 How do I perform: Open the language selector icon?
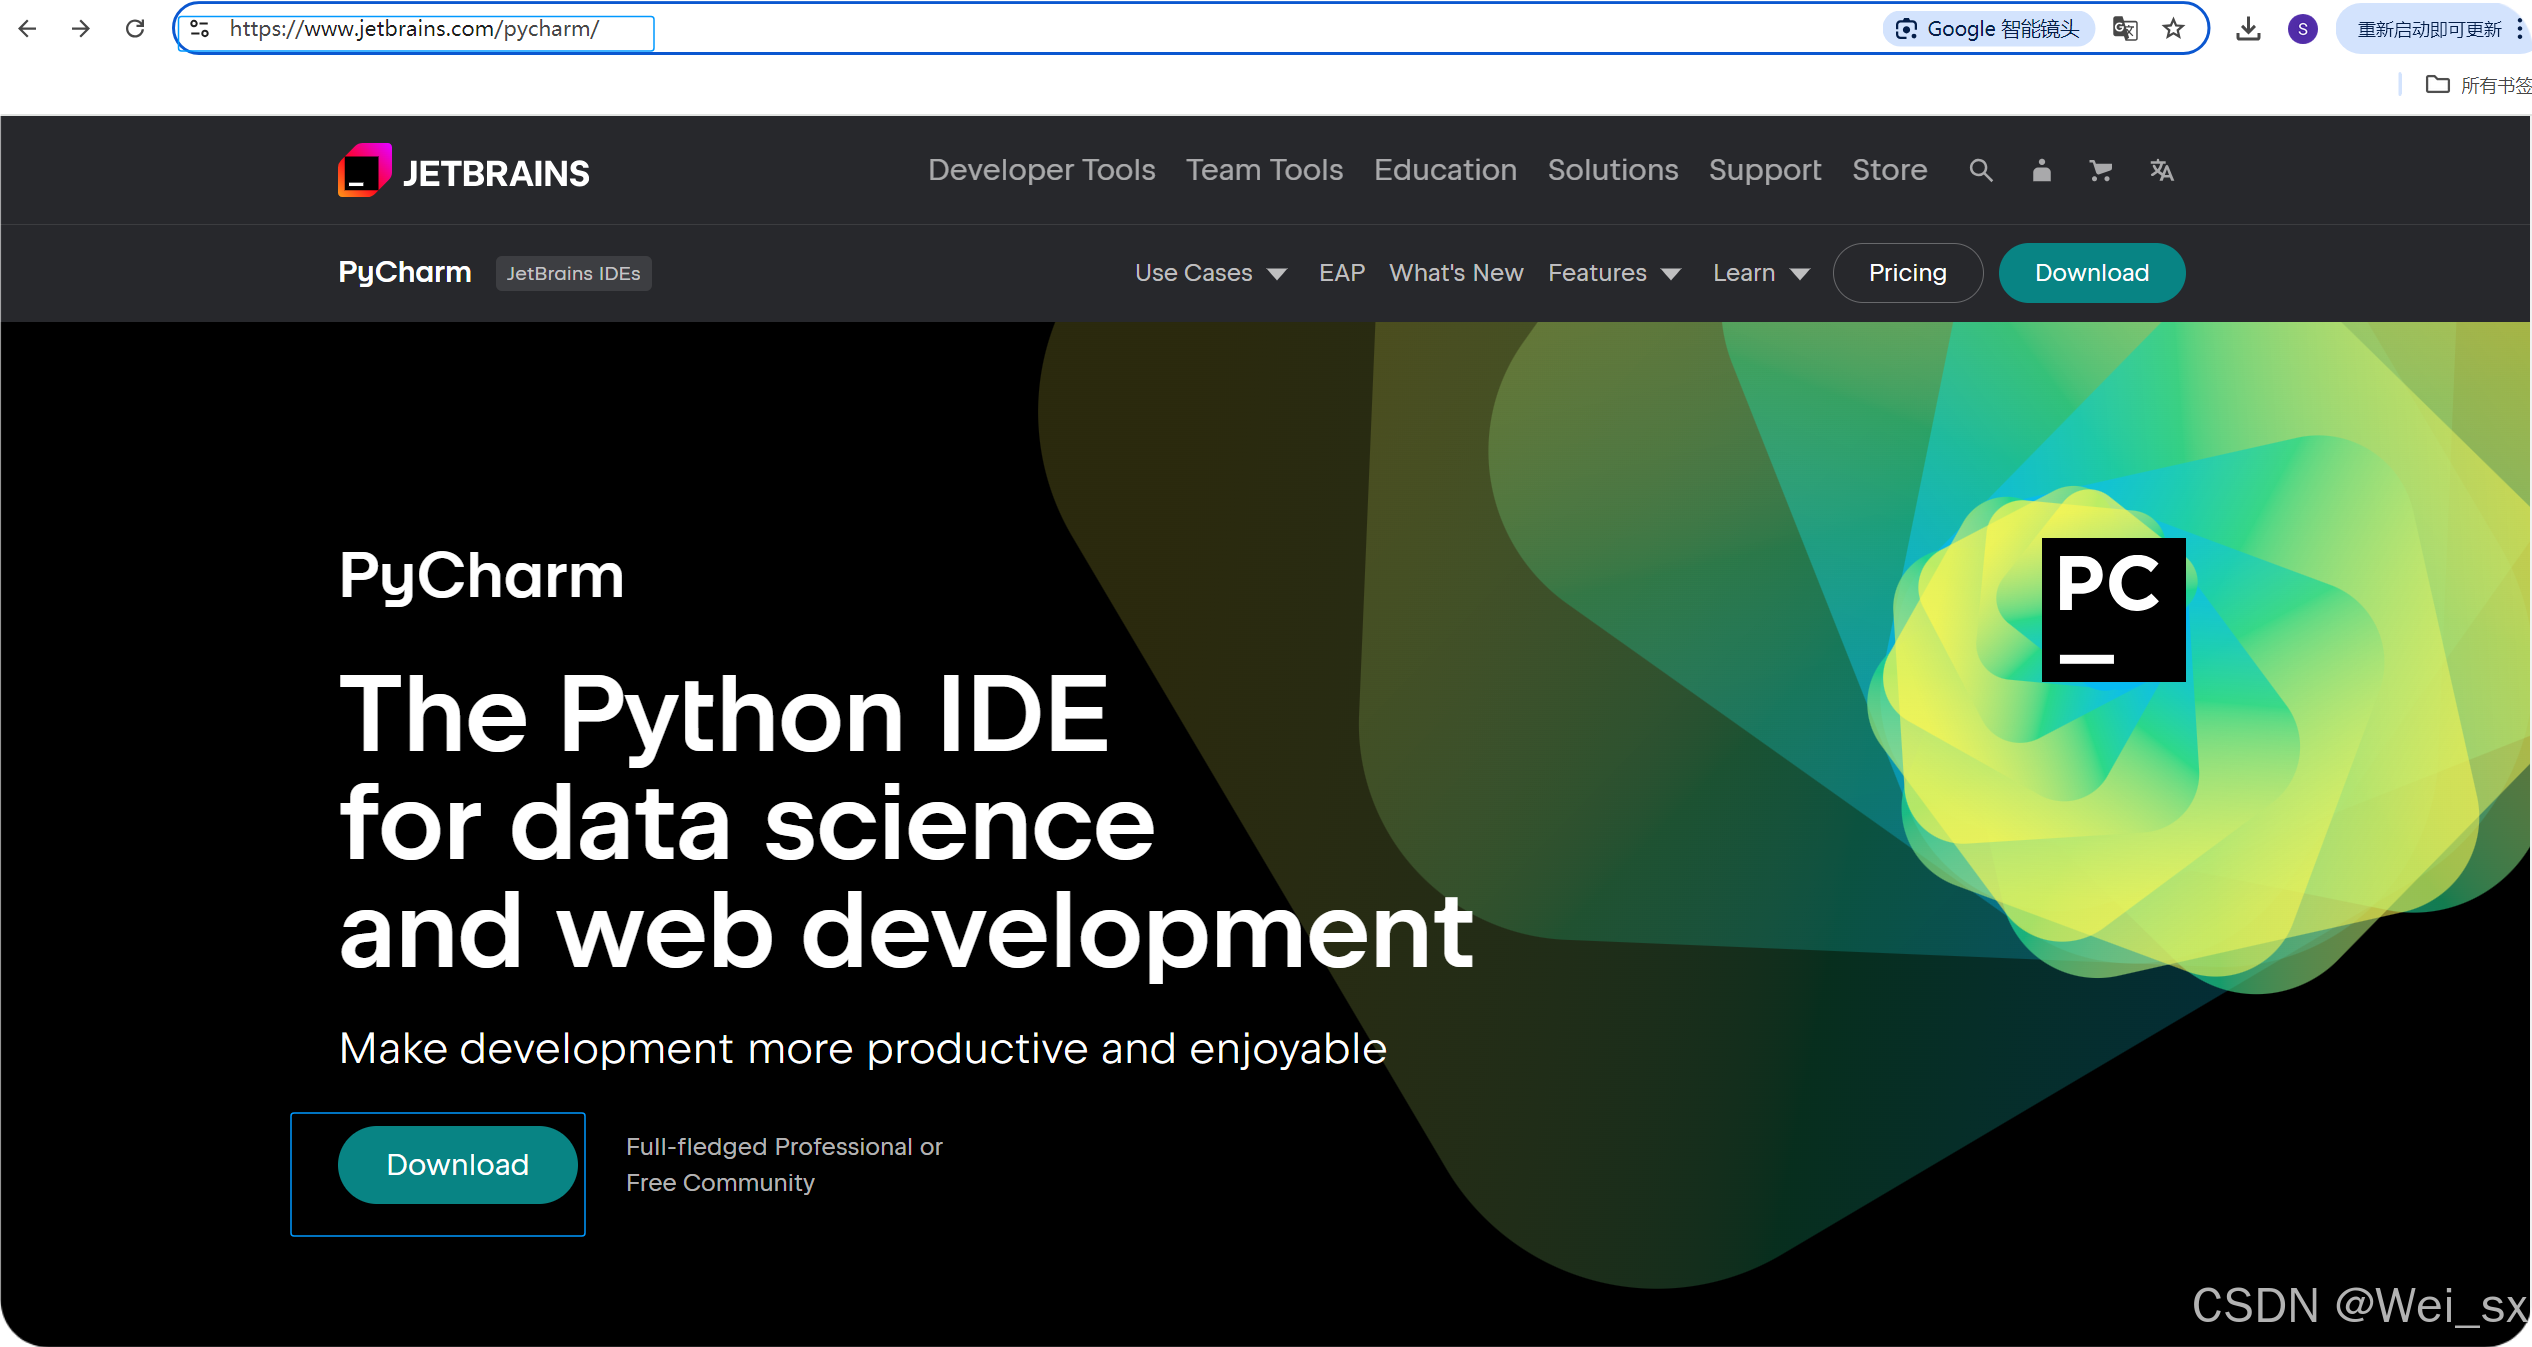2161,171
